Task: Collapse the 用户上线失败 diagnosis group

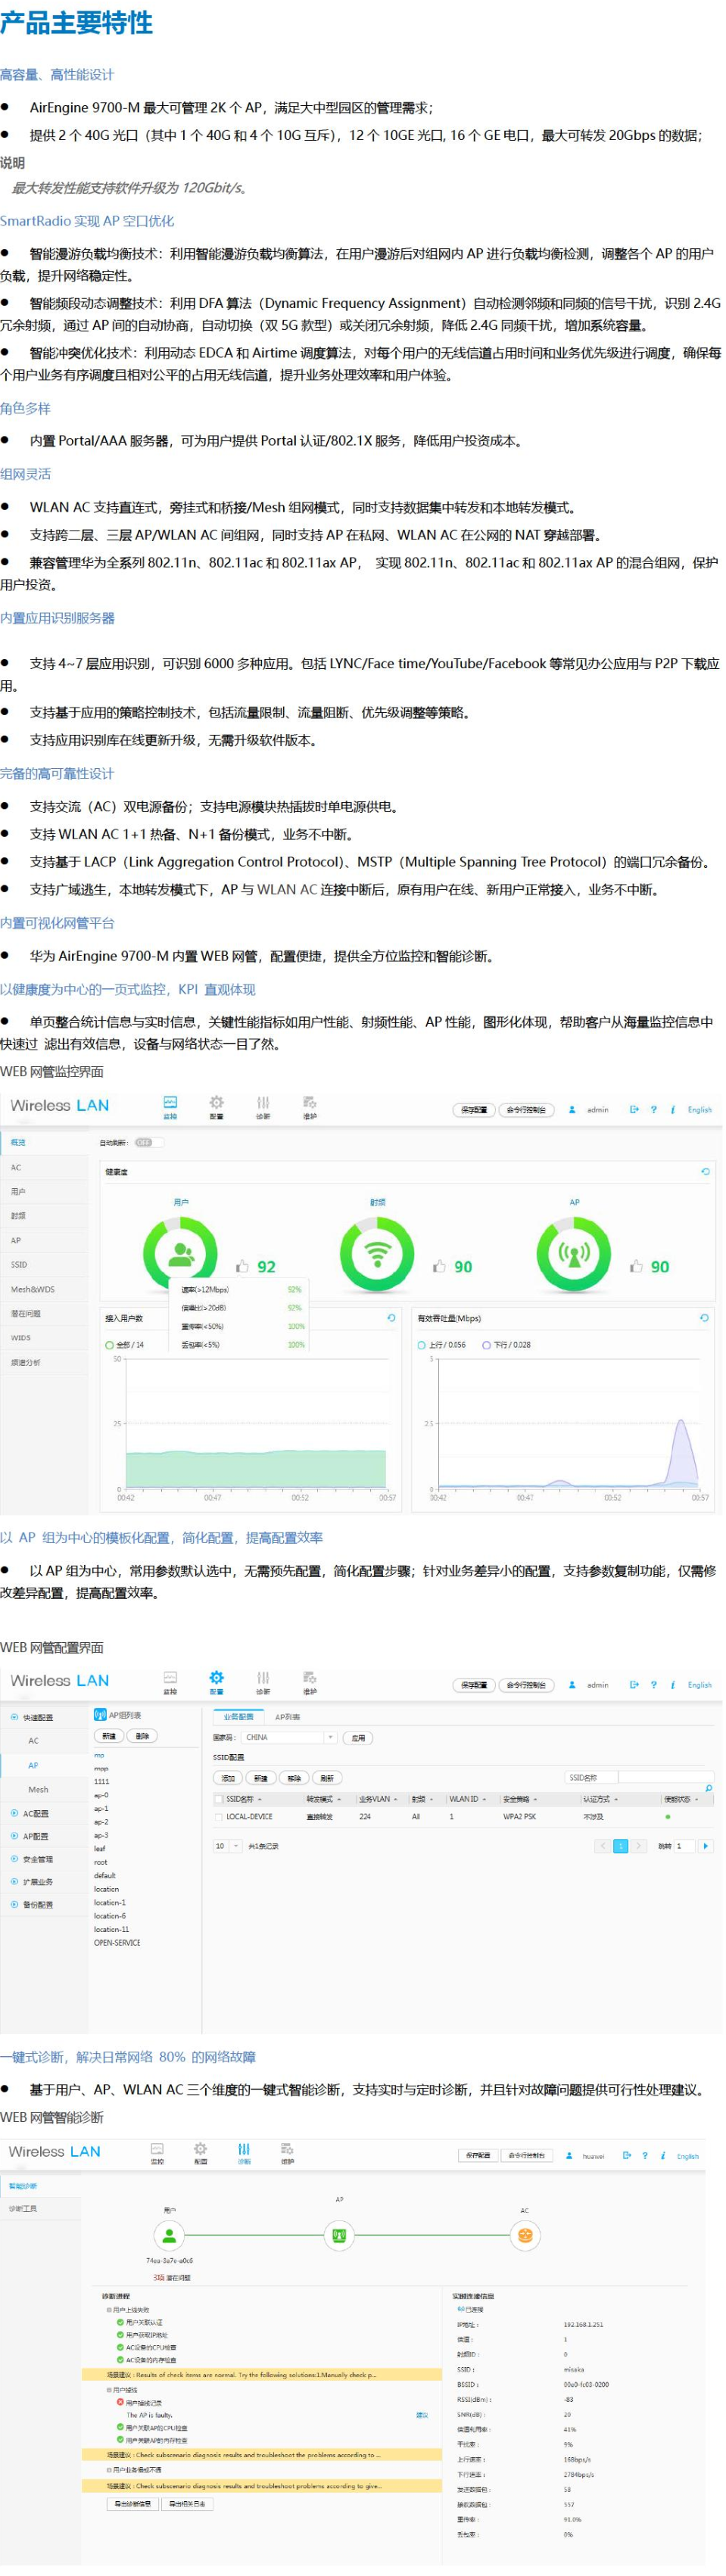Action: 109,2310
